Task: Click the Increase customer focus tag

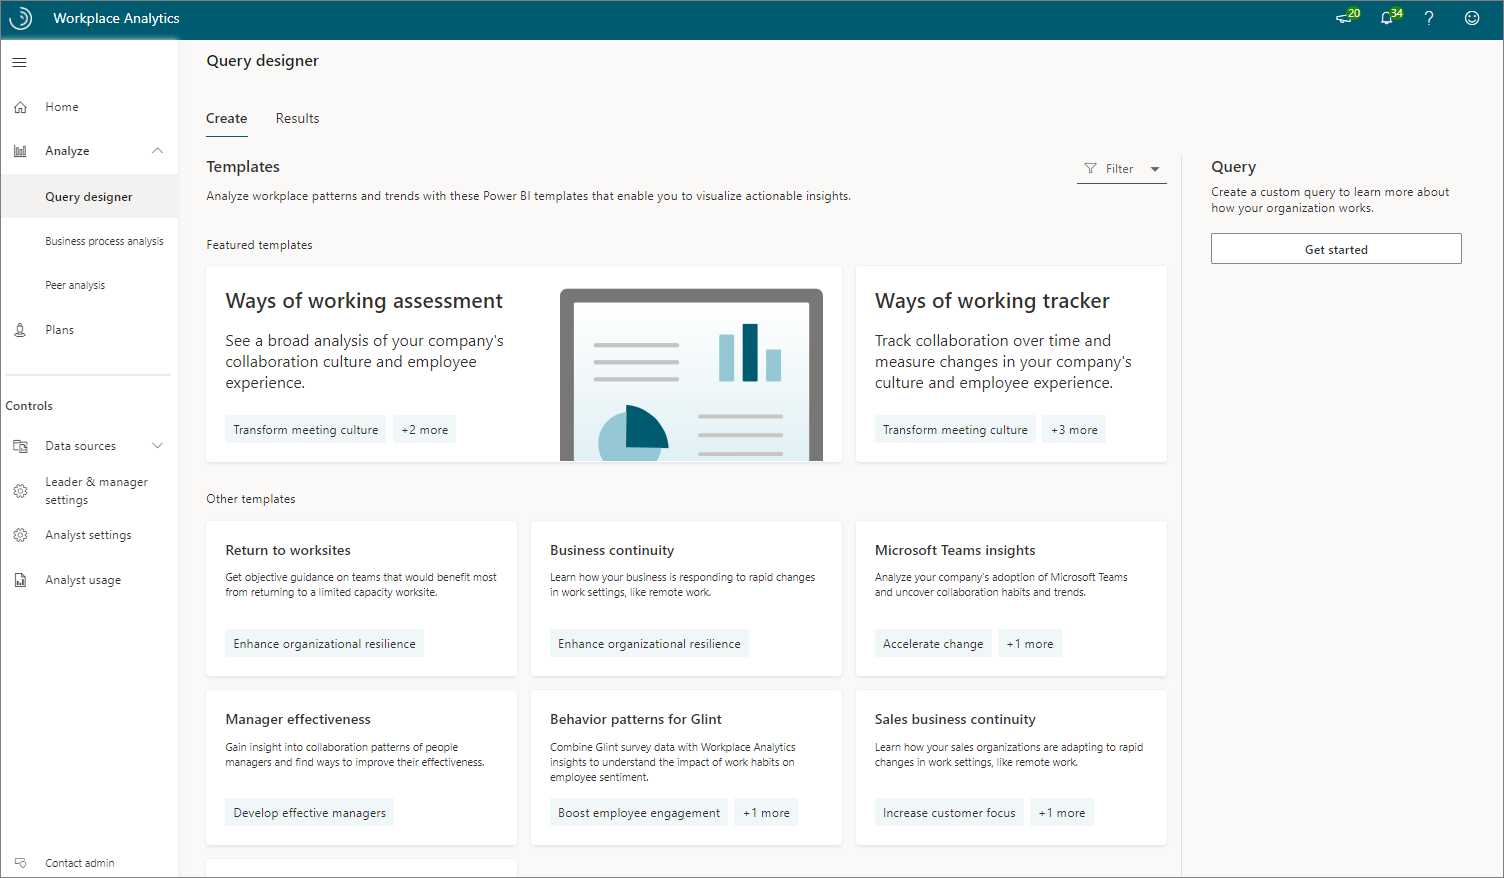Action: (x=949, y=813)
